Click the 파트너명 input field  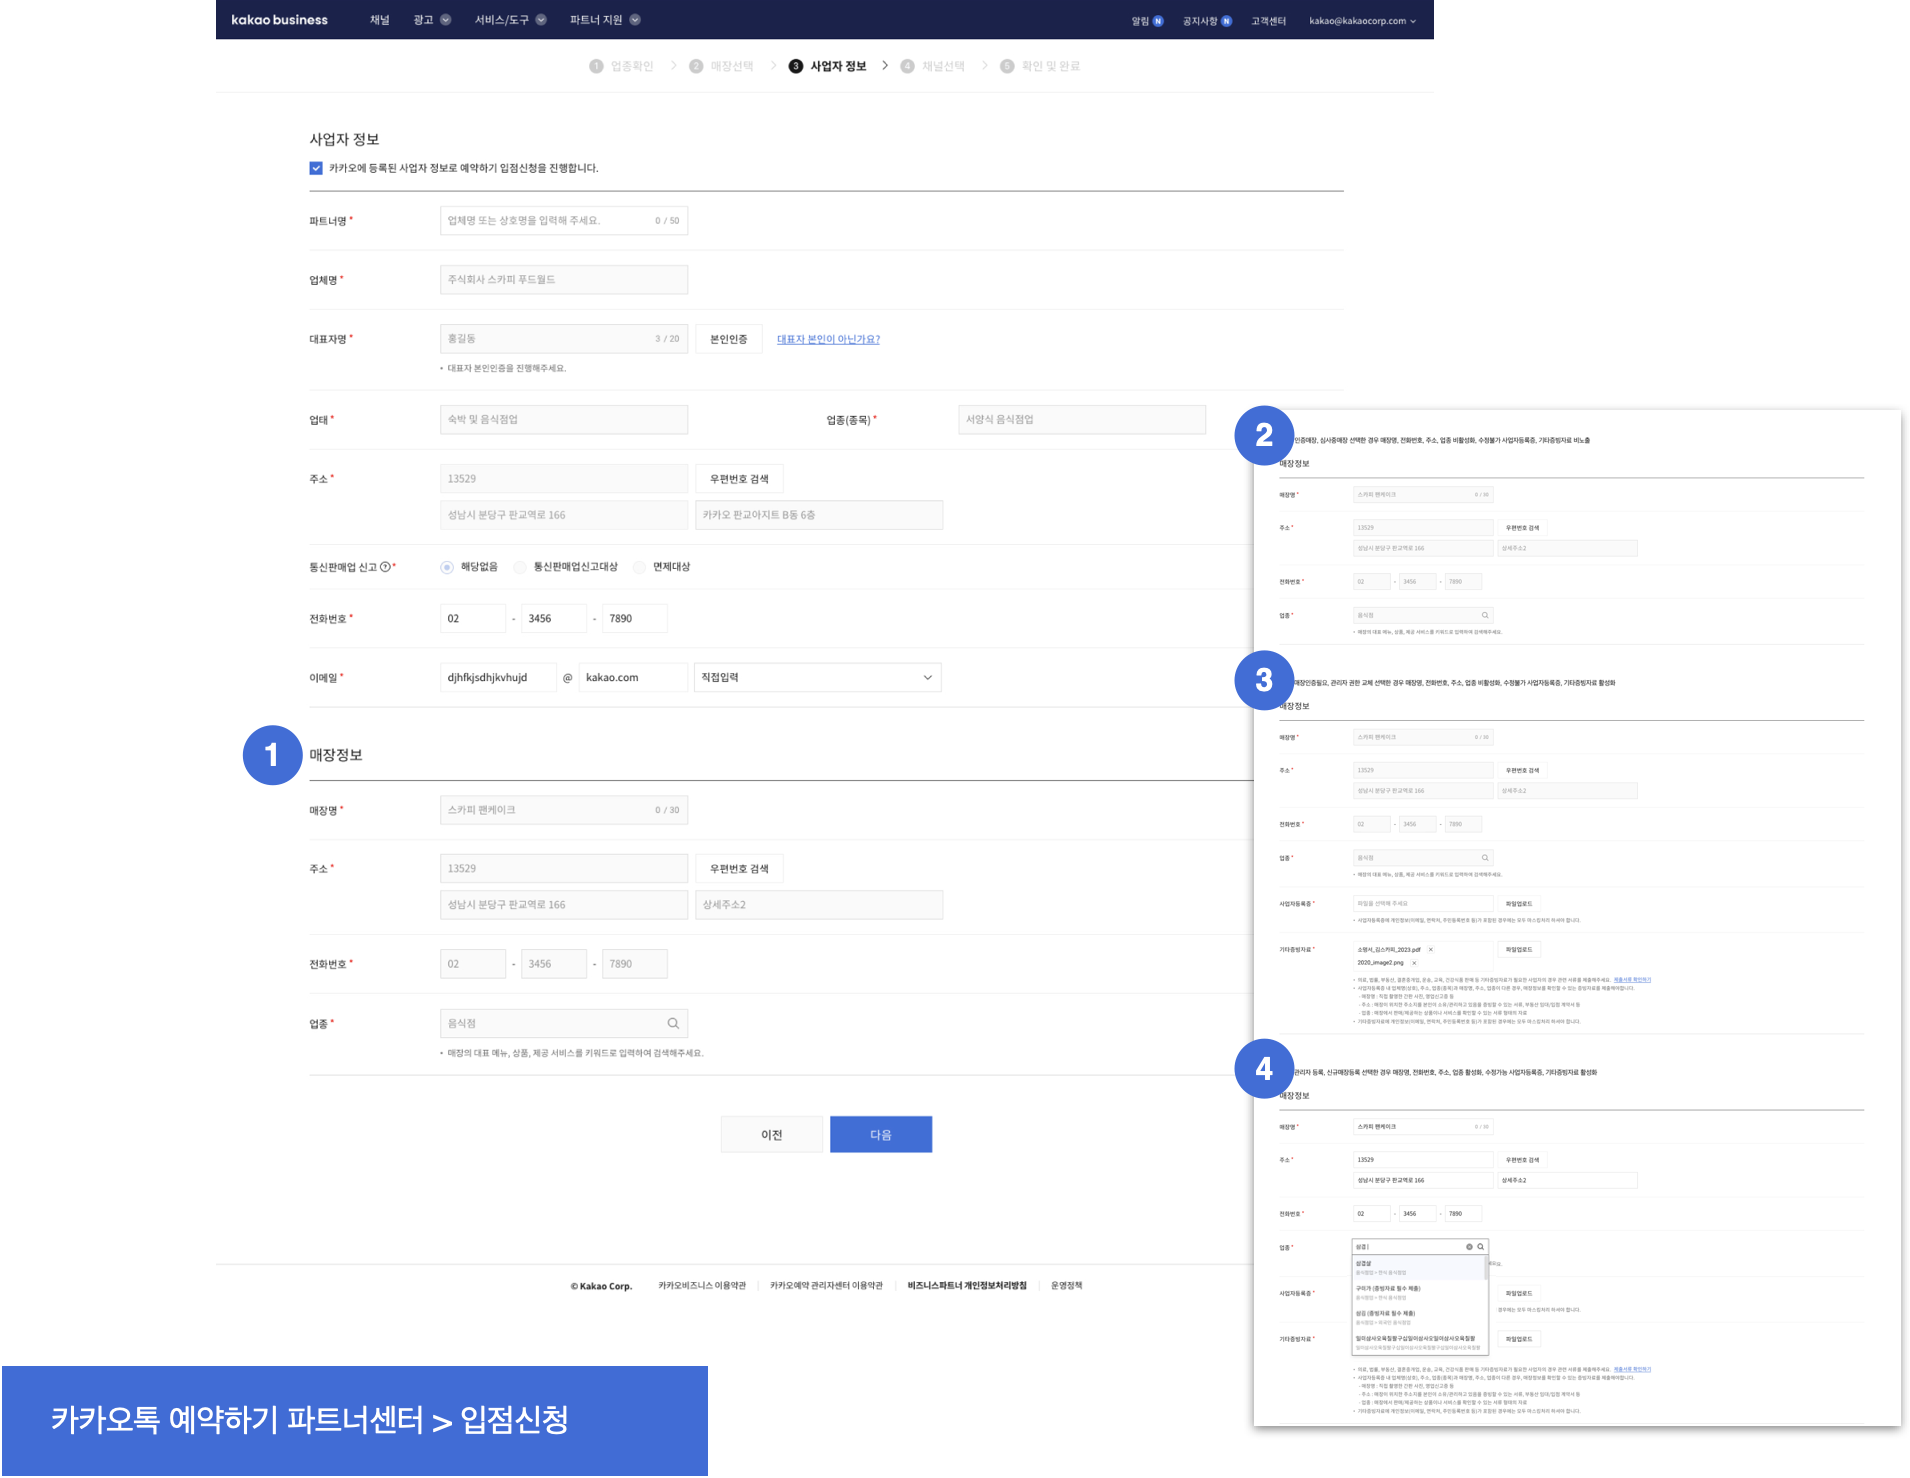[545, 221]
